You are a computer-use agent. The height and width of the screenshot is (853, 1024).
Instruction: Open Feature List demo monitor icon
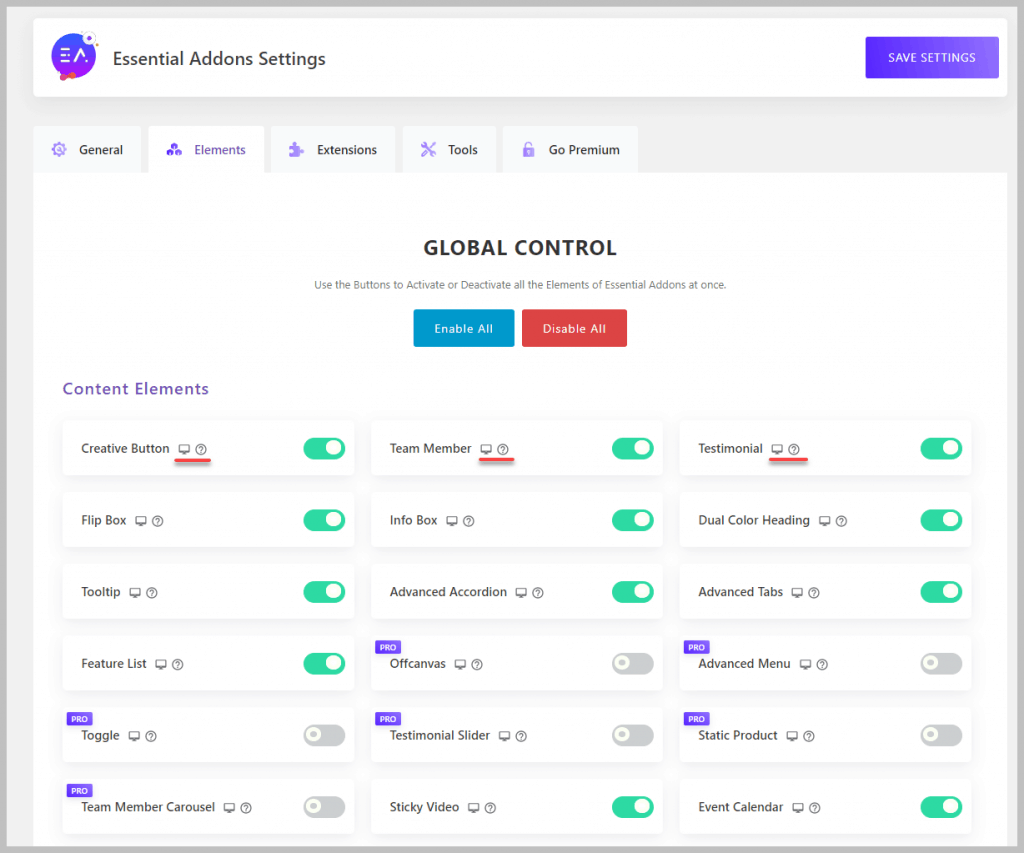pyautogui.click(x=161, y=665)
